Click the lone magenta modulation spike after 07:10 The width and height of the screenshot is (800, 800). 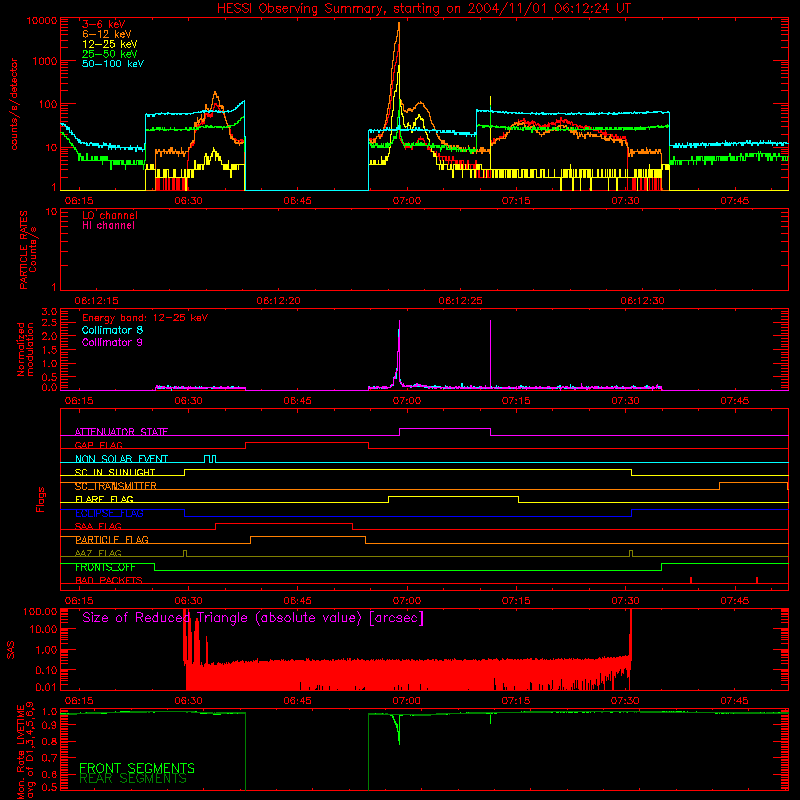[x=490, y=354]
